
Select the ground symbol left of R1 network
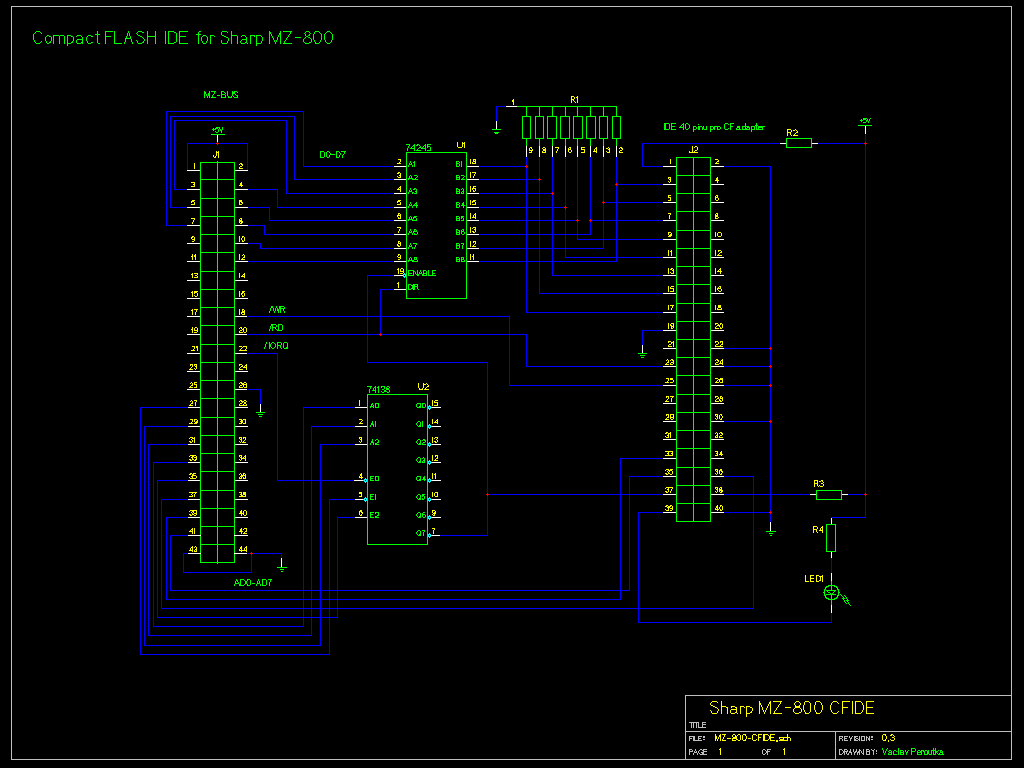coord(496,129)
